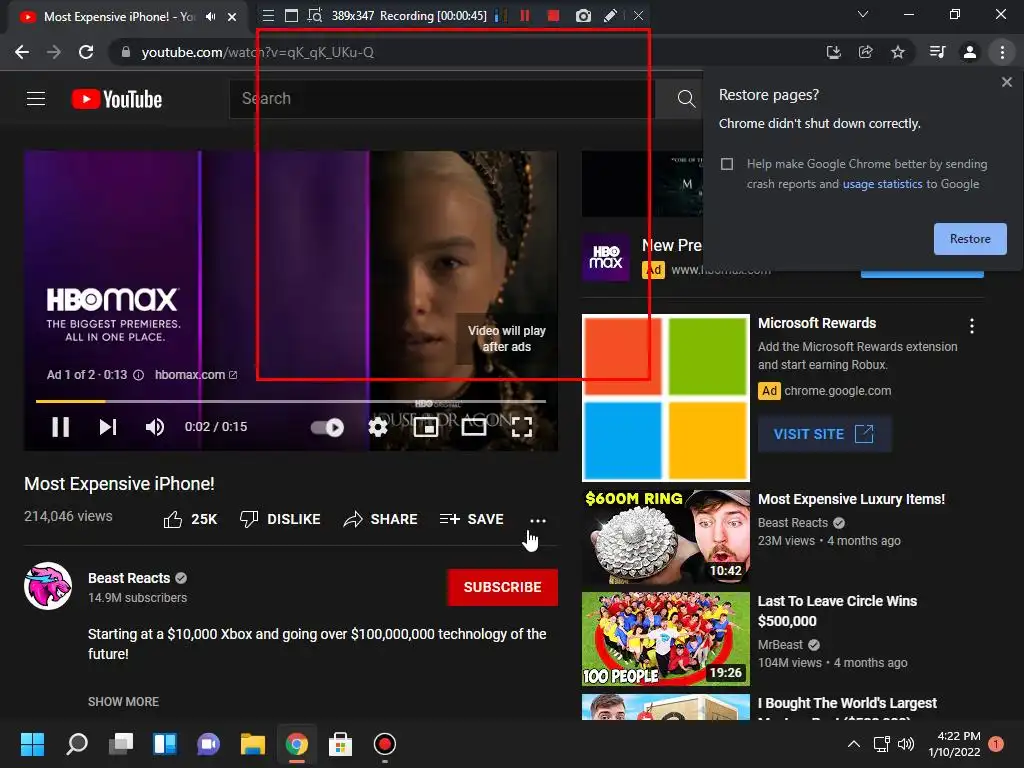Open the usage statistics link
Image resolution: width=1024 pixels, height=768 pixels.
tap(882, 184)
